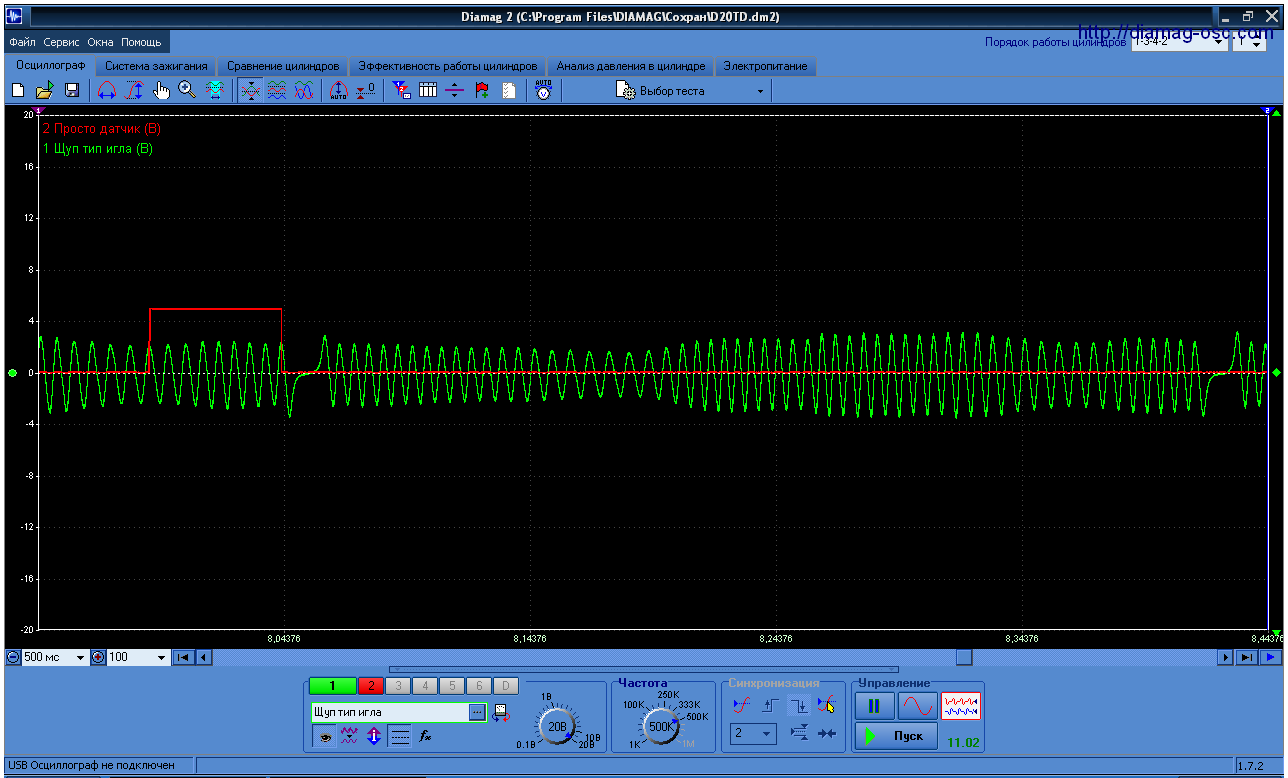Open the Окна menu

(x=100, y=43)
